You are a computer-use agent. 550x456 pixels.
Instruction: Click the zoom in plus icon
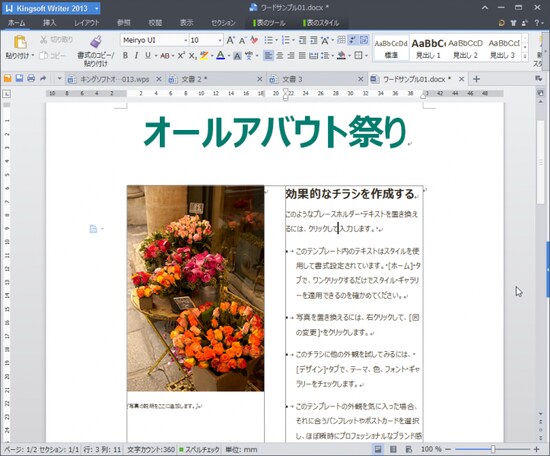pyautogui.click(x=536, y=449)
